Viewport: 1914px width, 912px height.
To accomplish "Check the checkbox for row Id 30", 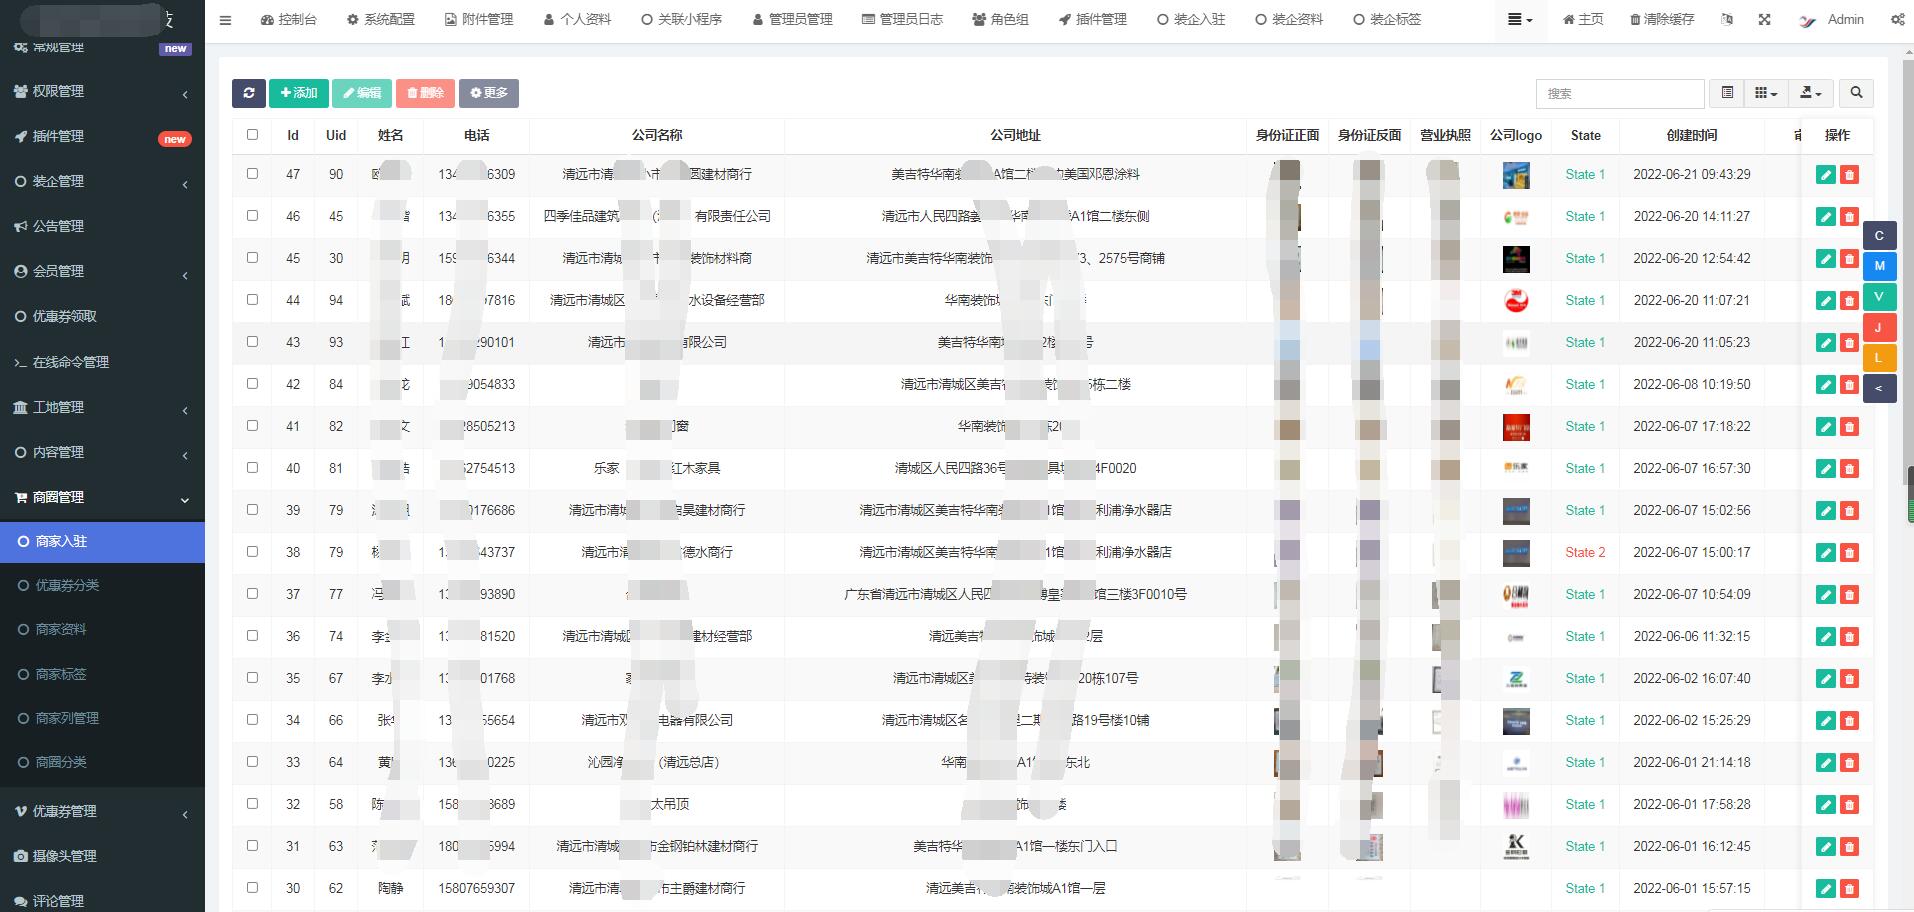I will pyautogui.click(x=252, y=888).
